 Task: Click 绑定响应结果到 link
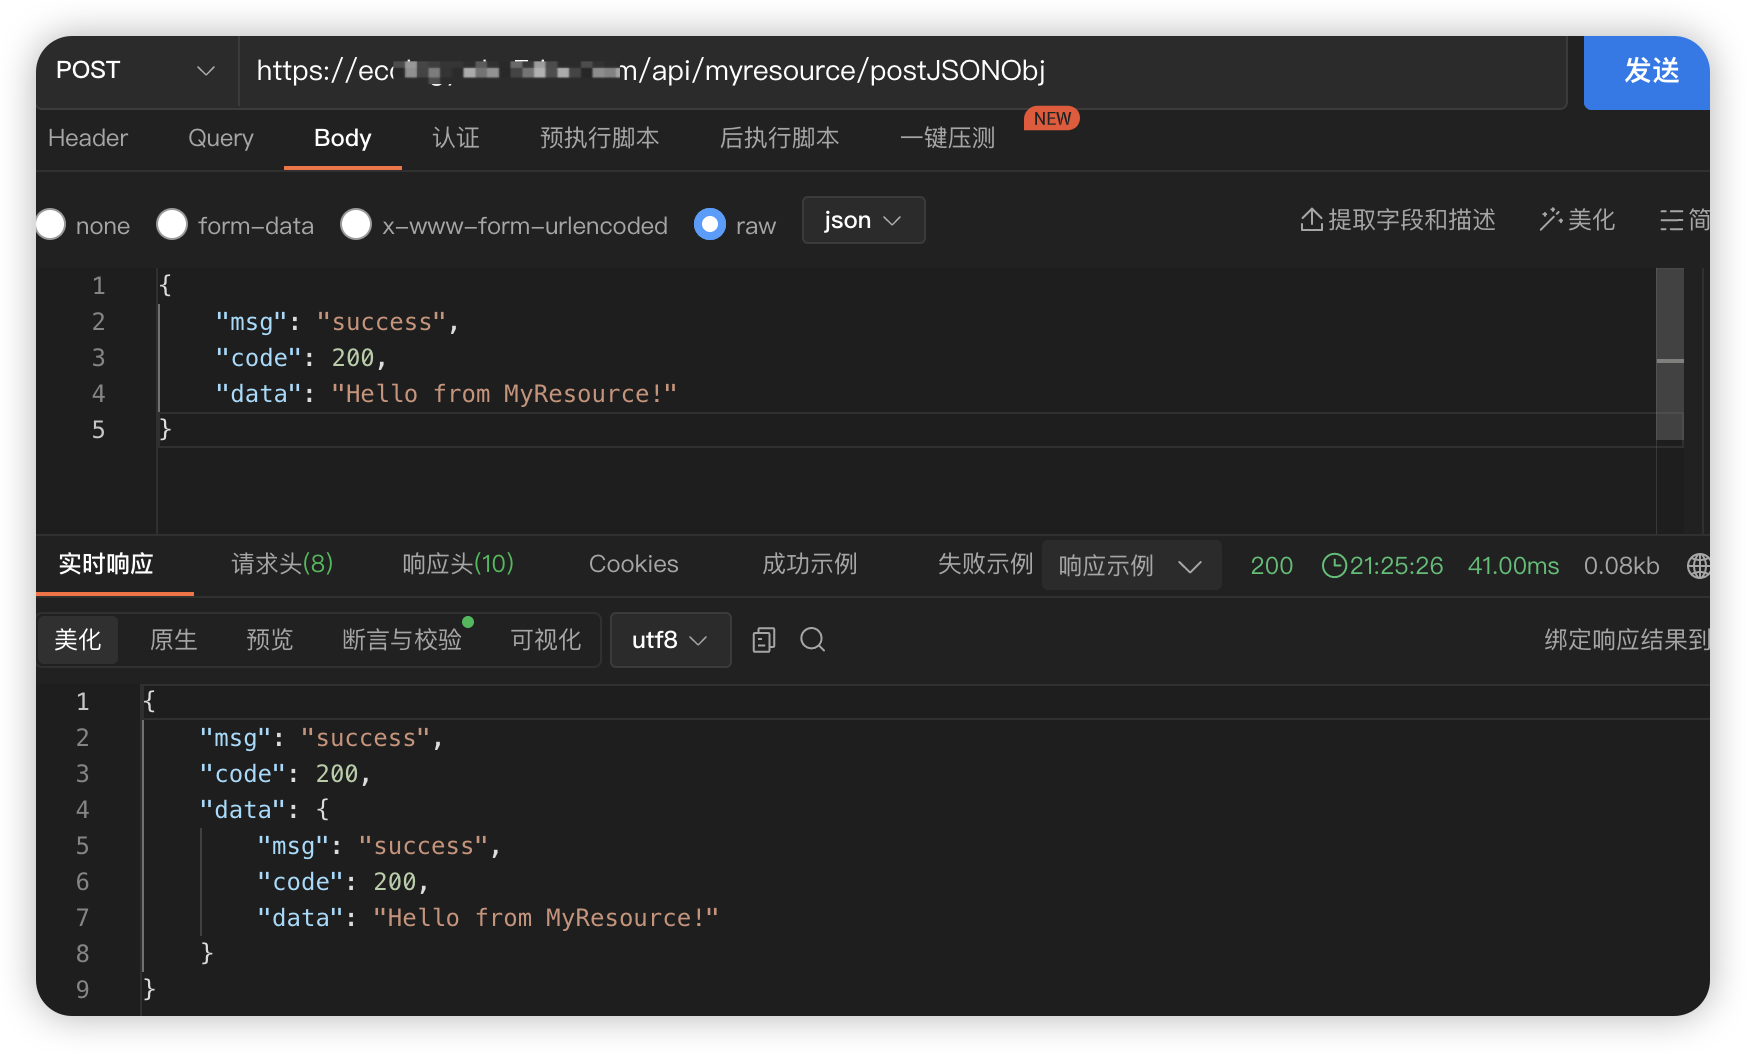1627,640
